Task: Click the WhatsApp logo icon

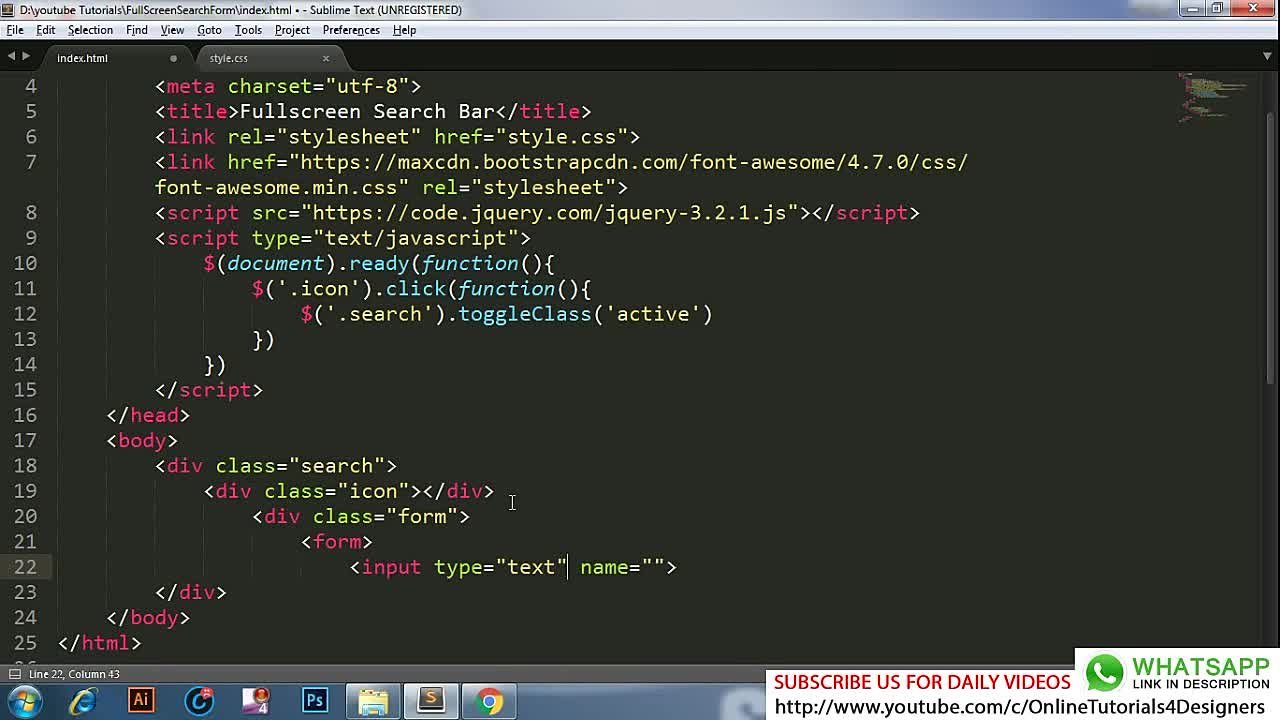Action: 1105,673
